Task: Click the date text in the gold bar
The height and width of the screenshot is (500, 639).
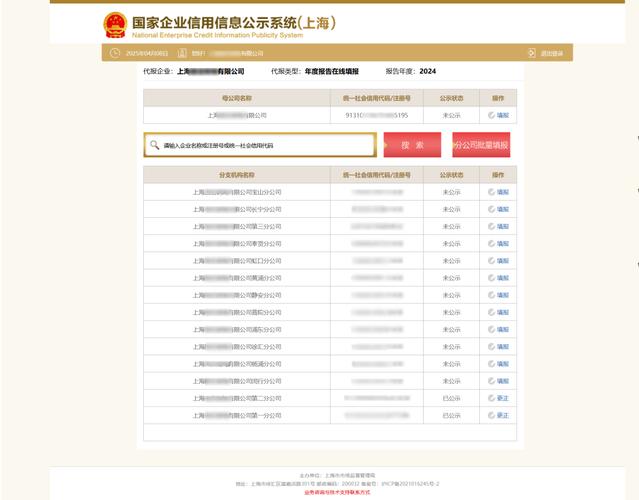Action: click(x=147, y=53)
